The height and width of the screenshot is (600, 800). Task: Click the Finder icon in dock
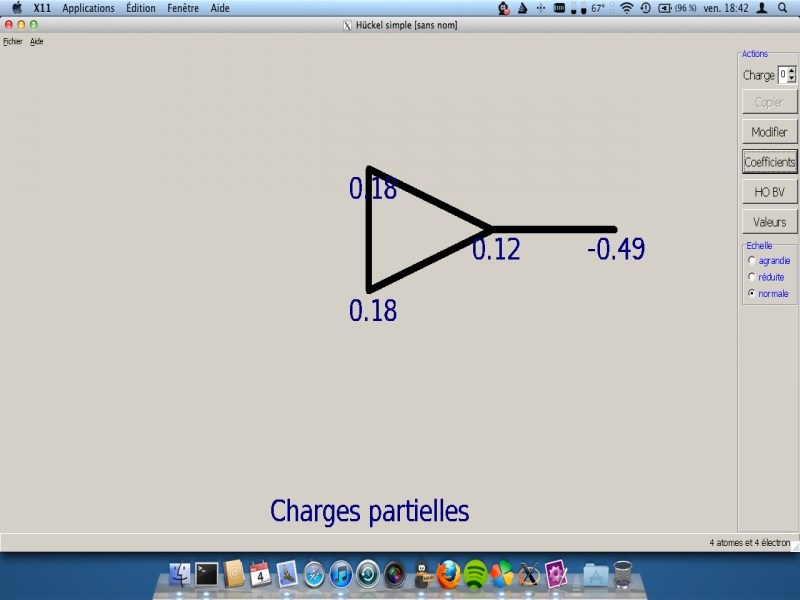click(x=180, y=574)
